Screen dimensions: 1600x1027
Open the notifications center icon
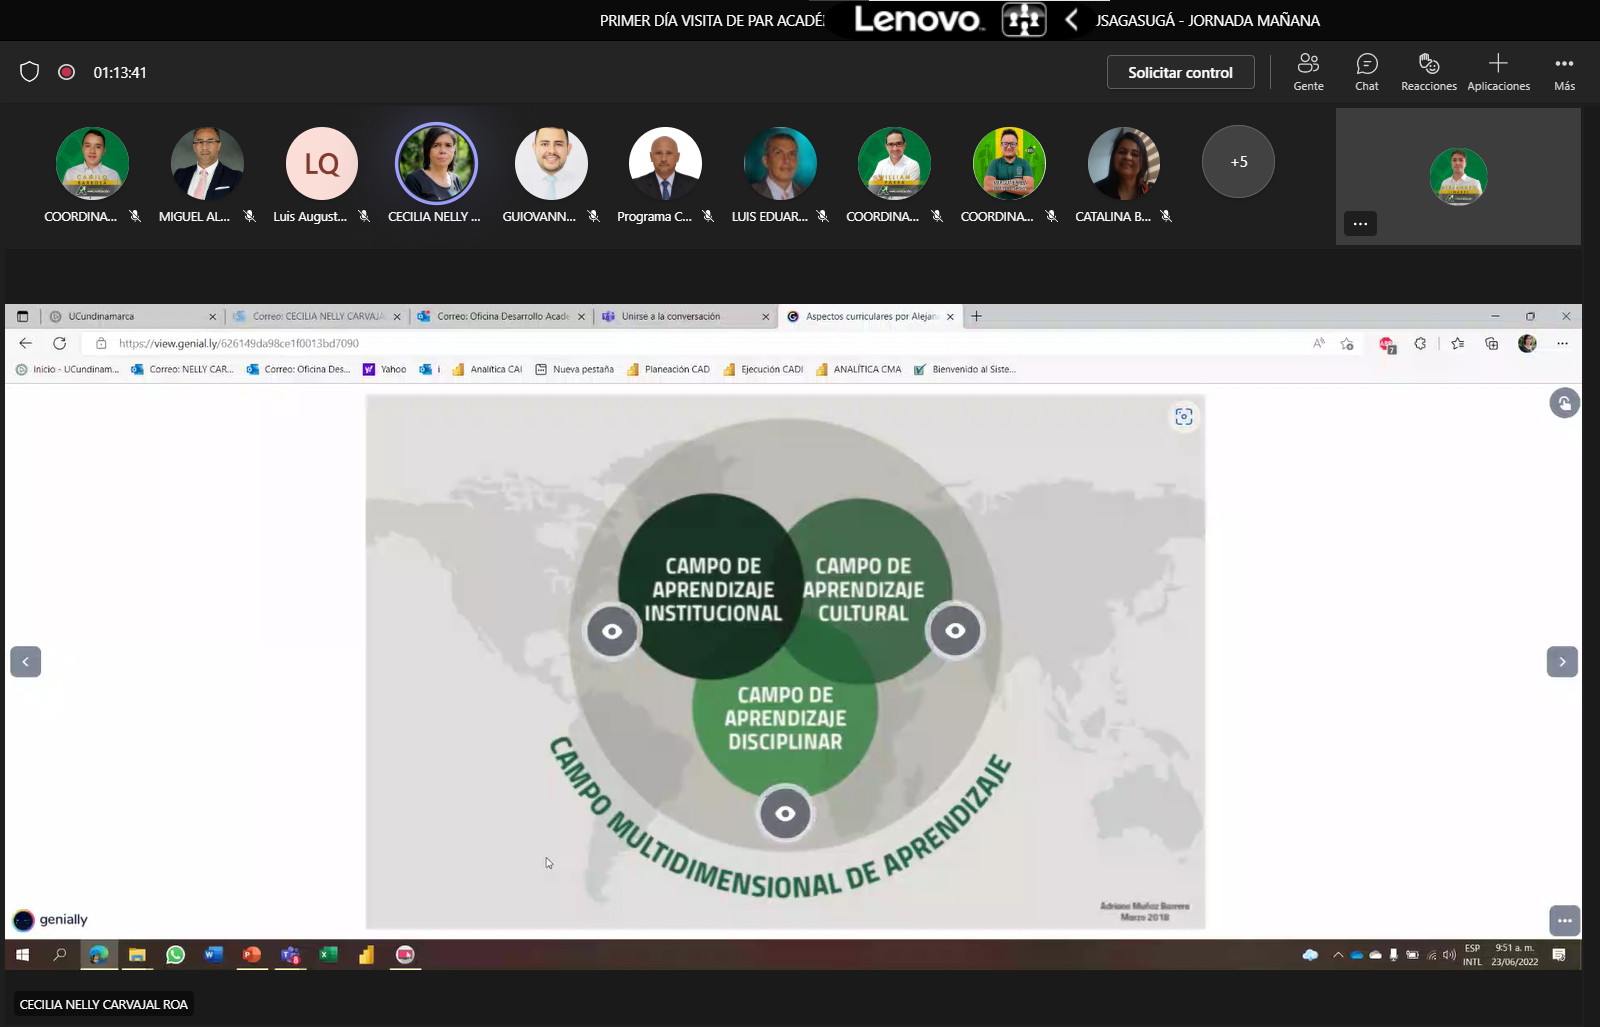[x=1559, y=955]
